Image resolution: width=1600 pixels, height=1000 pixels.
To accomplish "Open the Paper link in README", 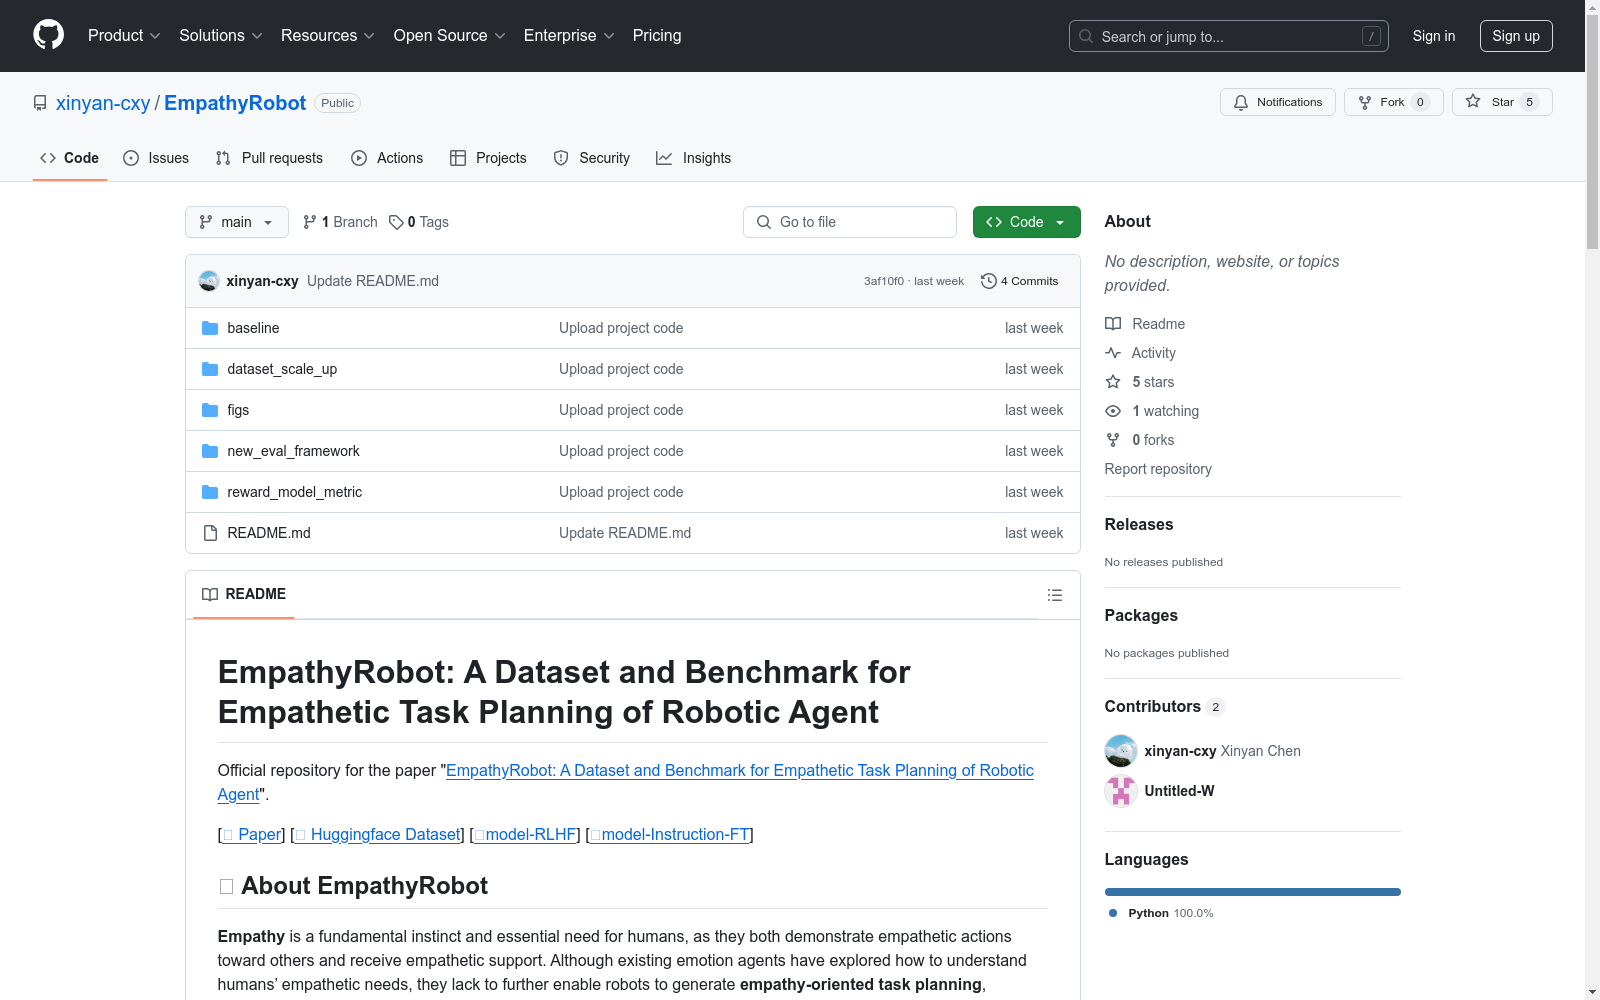I will (252, 834).
